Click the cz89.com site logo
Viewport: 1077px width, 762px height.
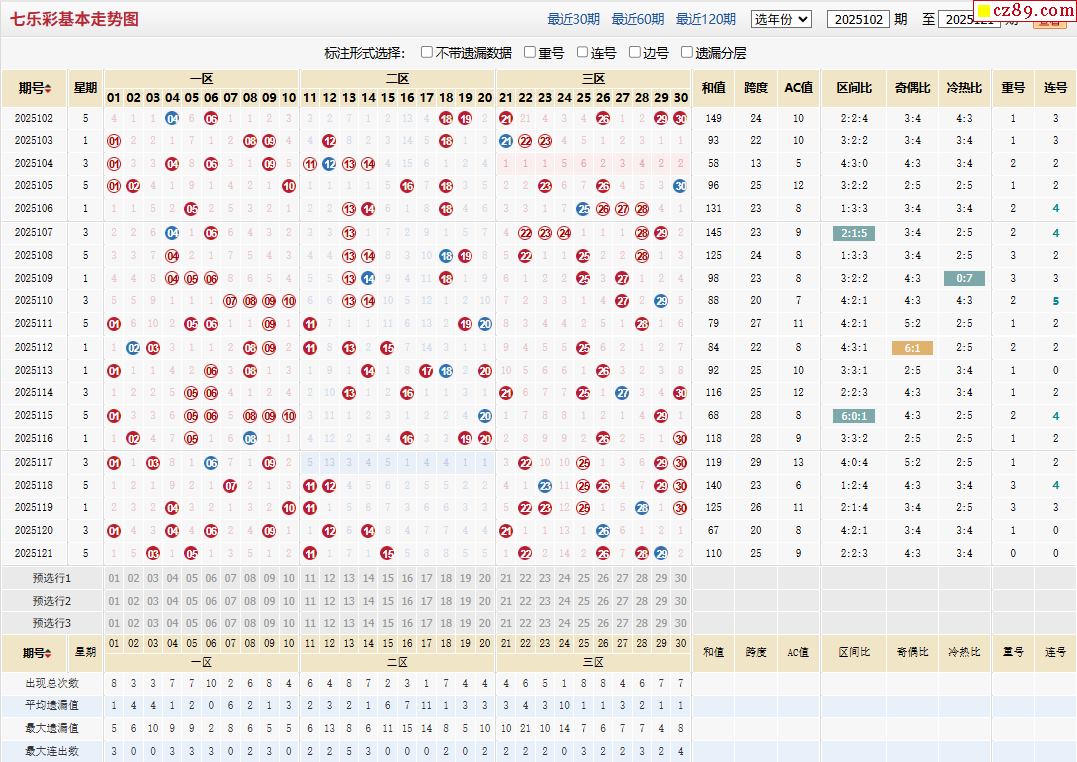(x=1030, y=12)
